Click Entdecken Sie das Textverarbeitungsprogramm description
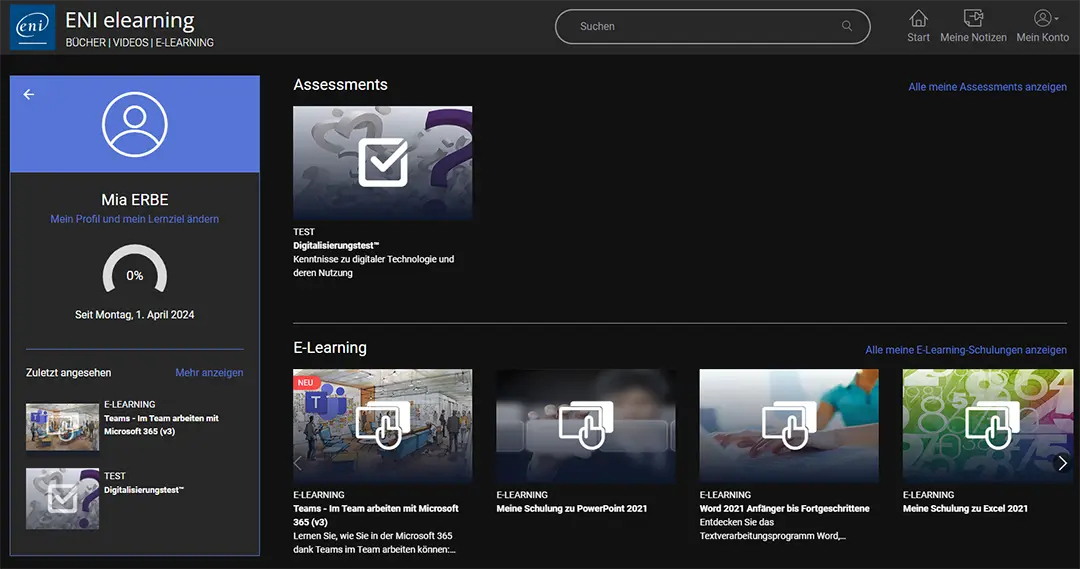 [x=773, y=529]
